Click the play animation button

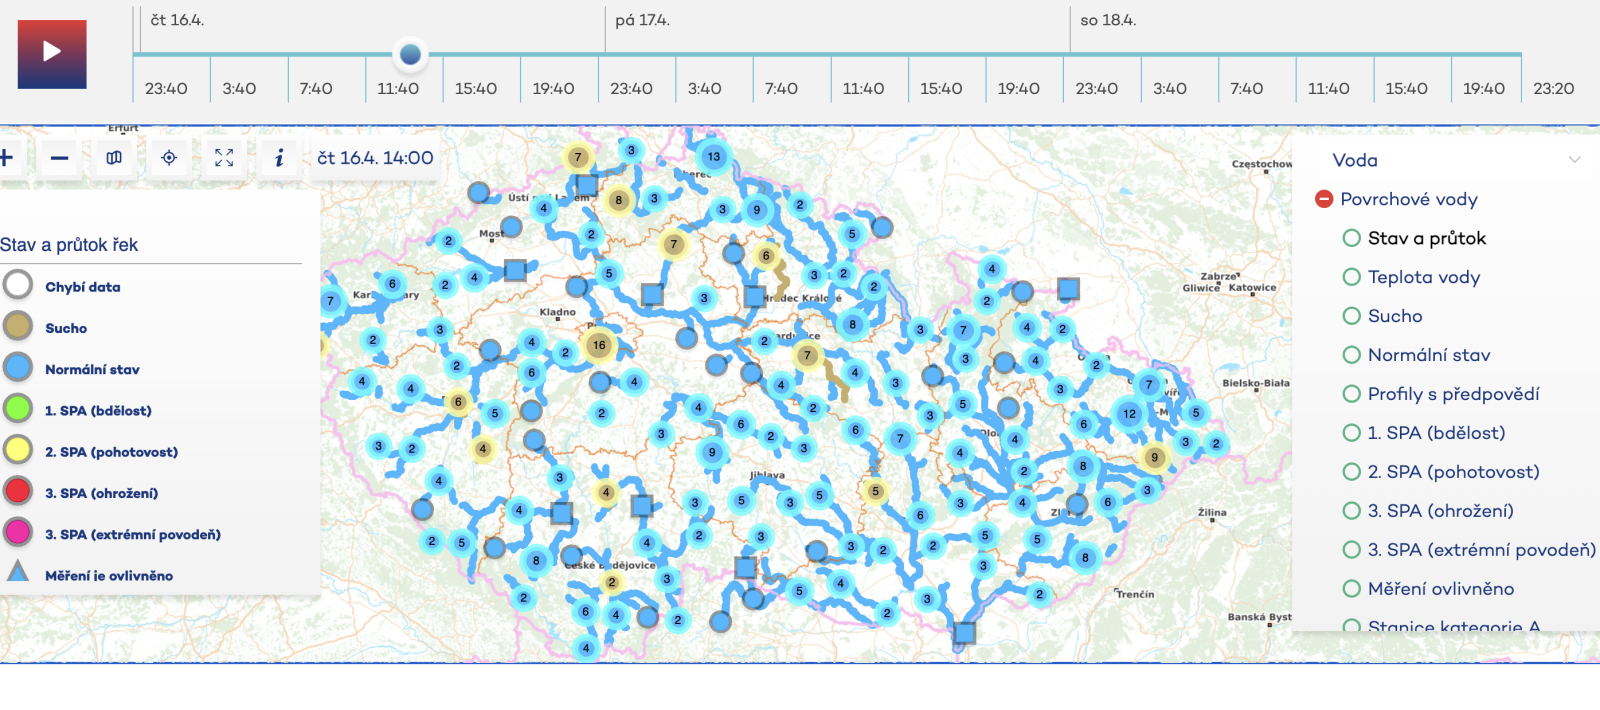[52, 53]
